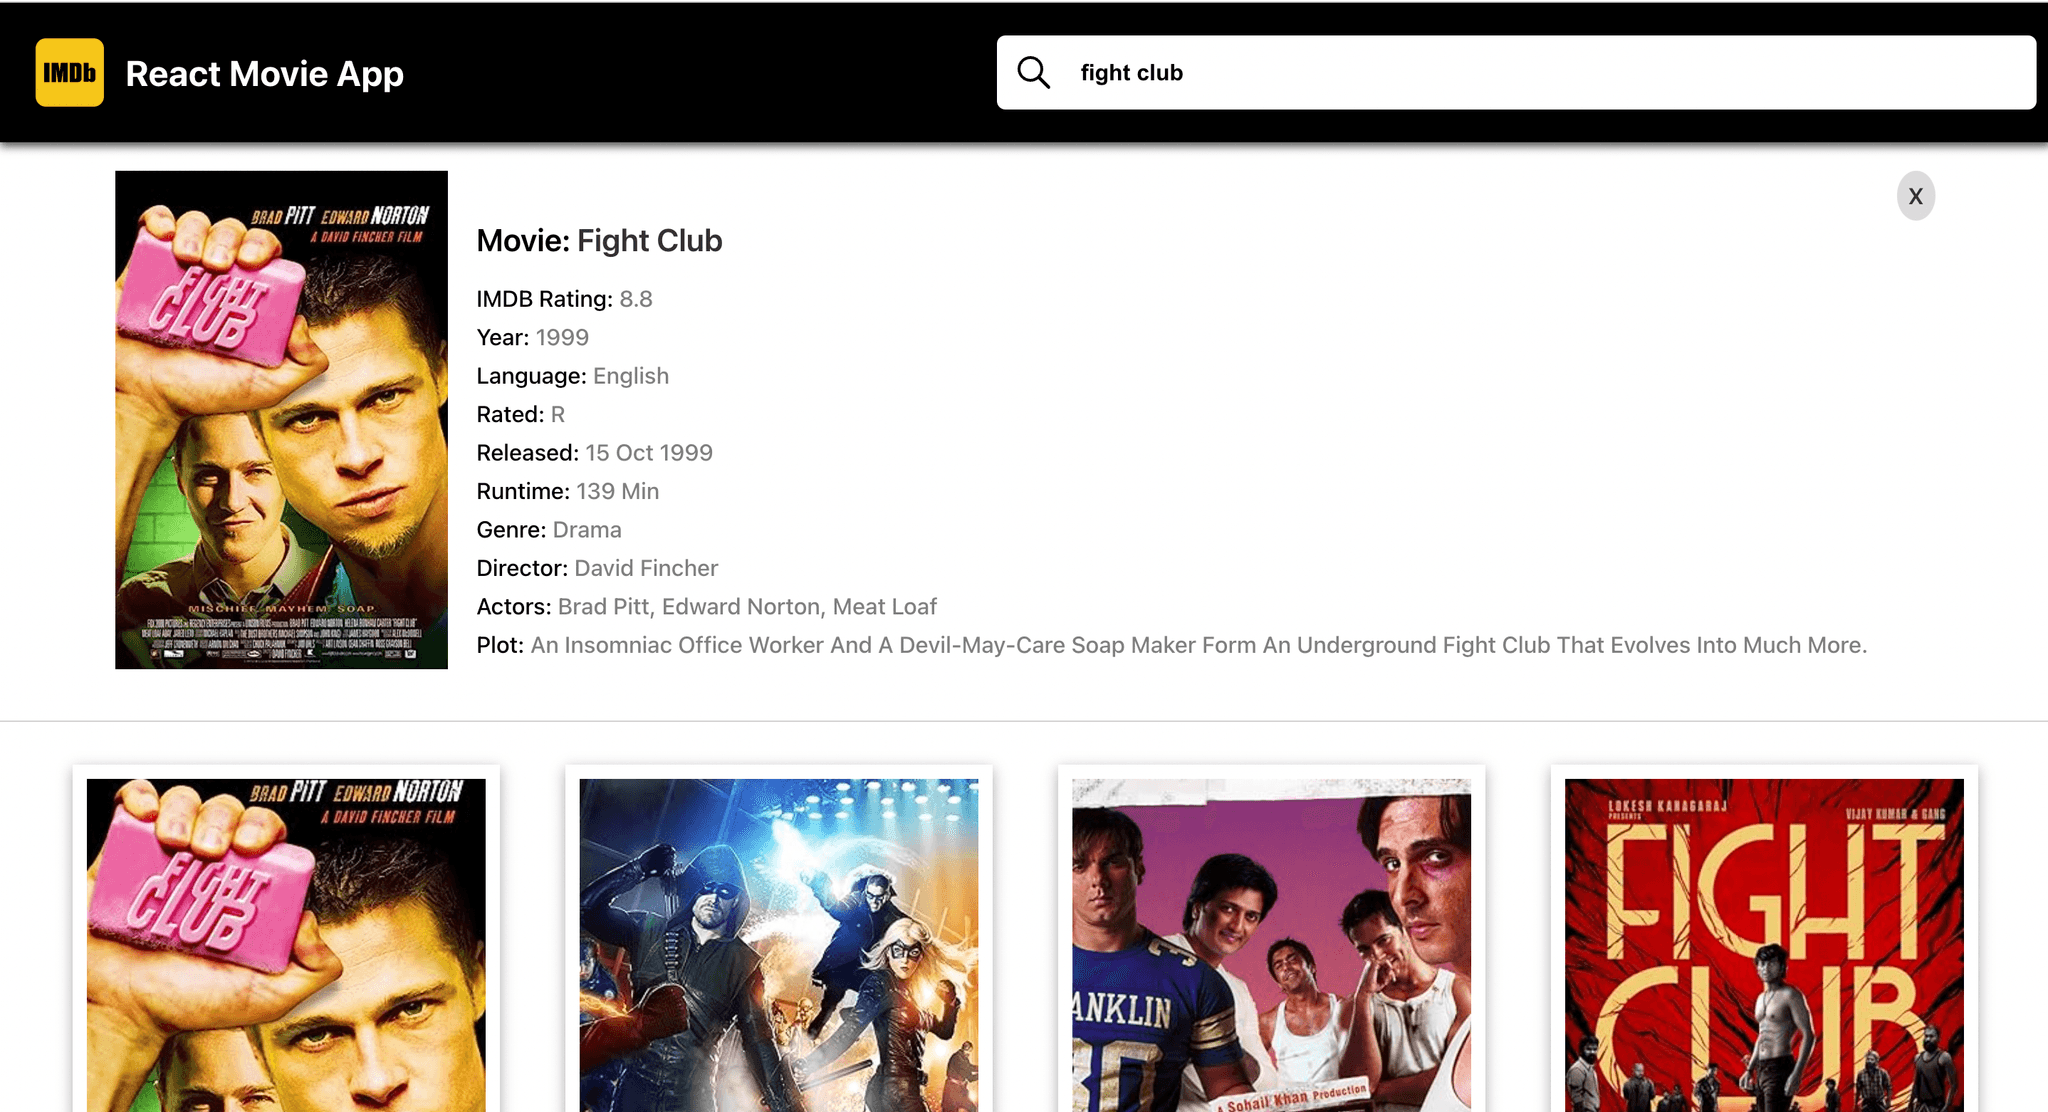Screen dimensions: 2048x1112
Task: Click the "React Movie App" title
Action: tap(265, 73)
